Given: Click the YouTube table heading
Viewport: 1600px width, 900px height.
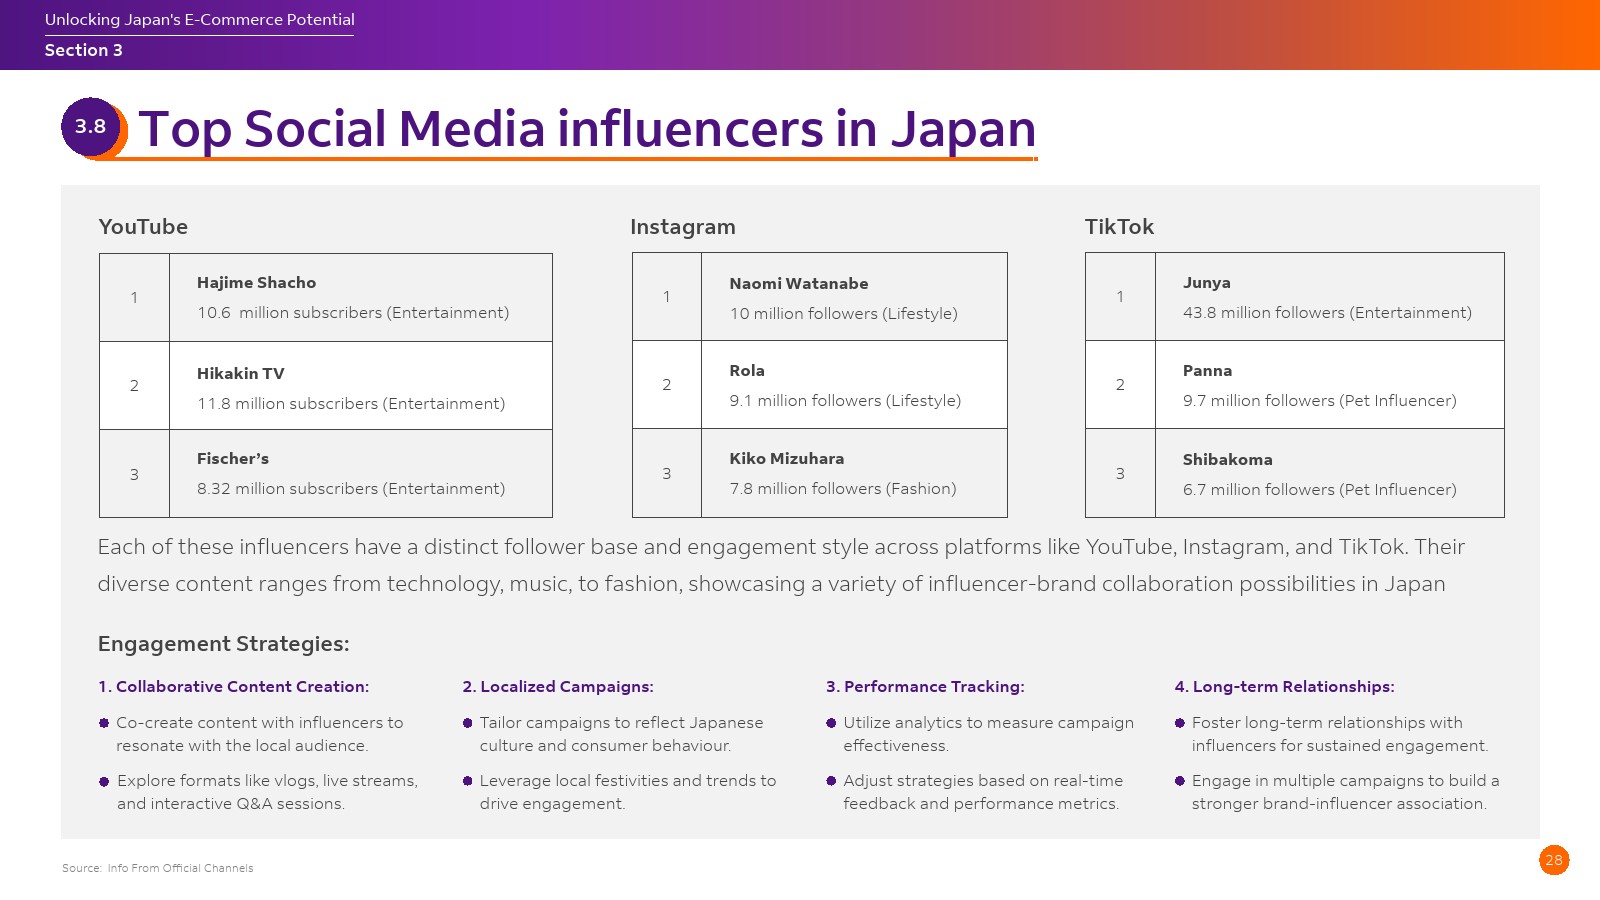Looking at the screenshot, I should click(143, 227).
